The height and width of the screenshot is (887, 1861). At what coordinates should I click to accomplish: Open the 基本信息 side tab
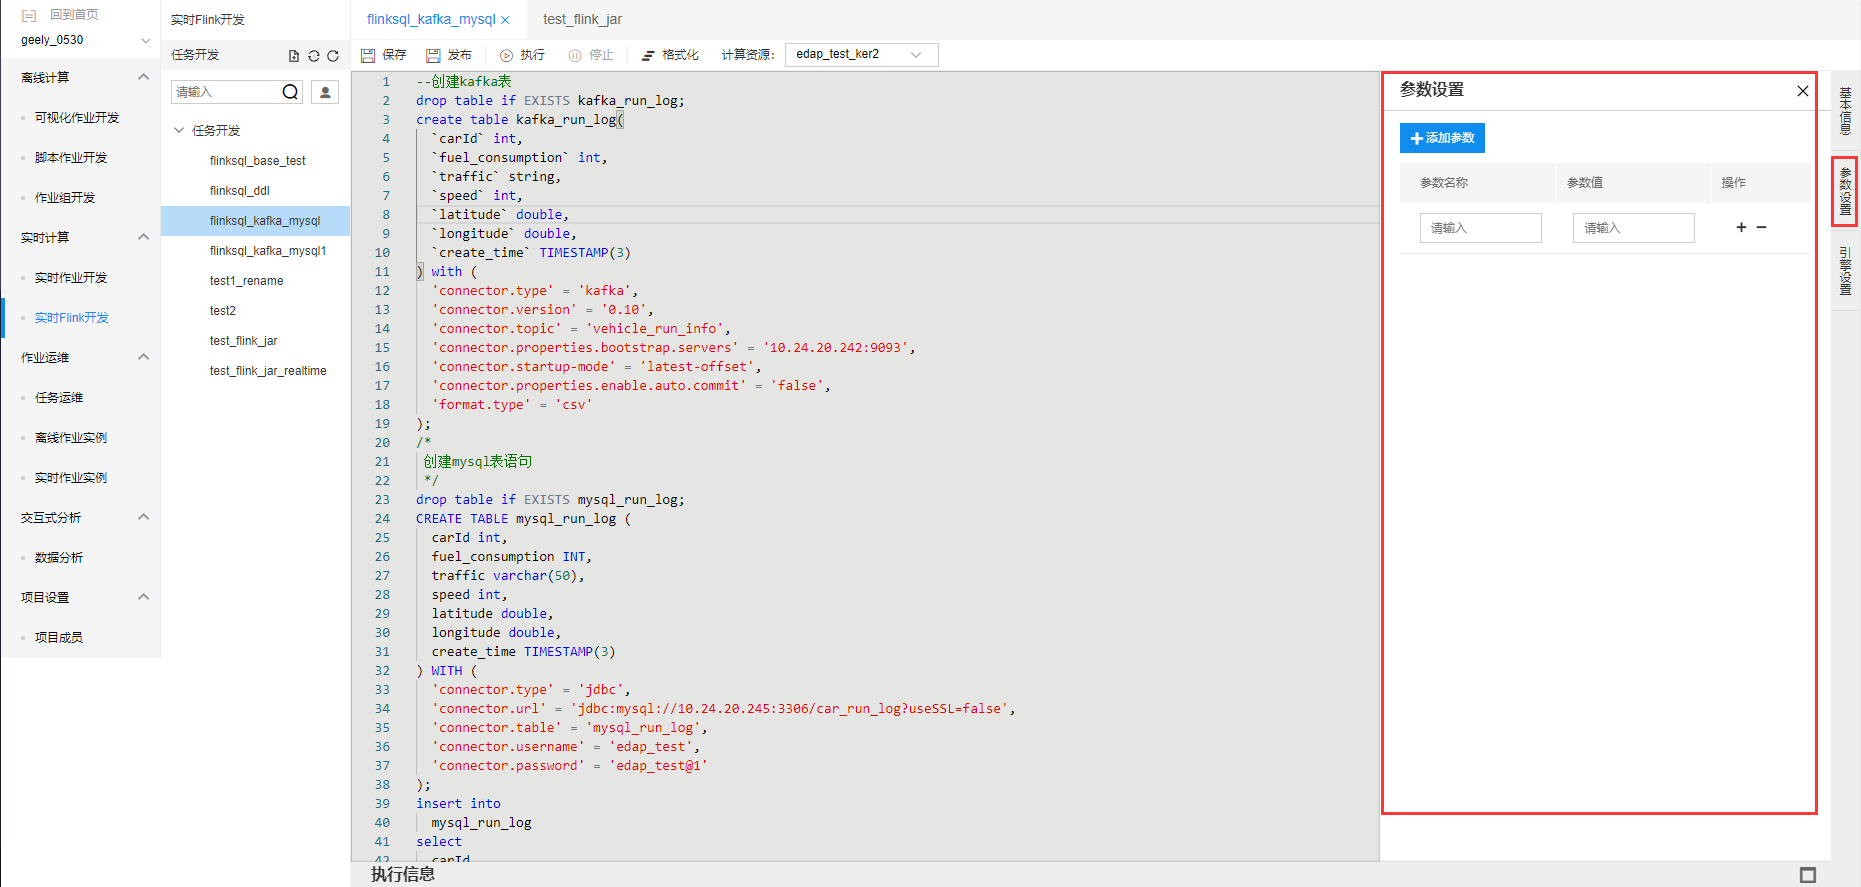point(1846,111)
